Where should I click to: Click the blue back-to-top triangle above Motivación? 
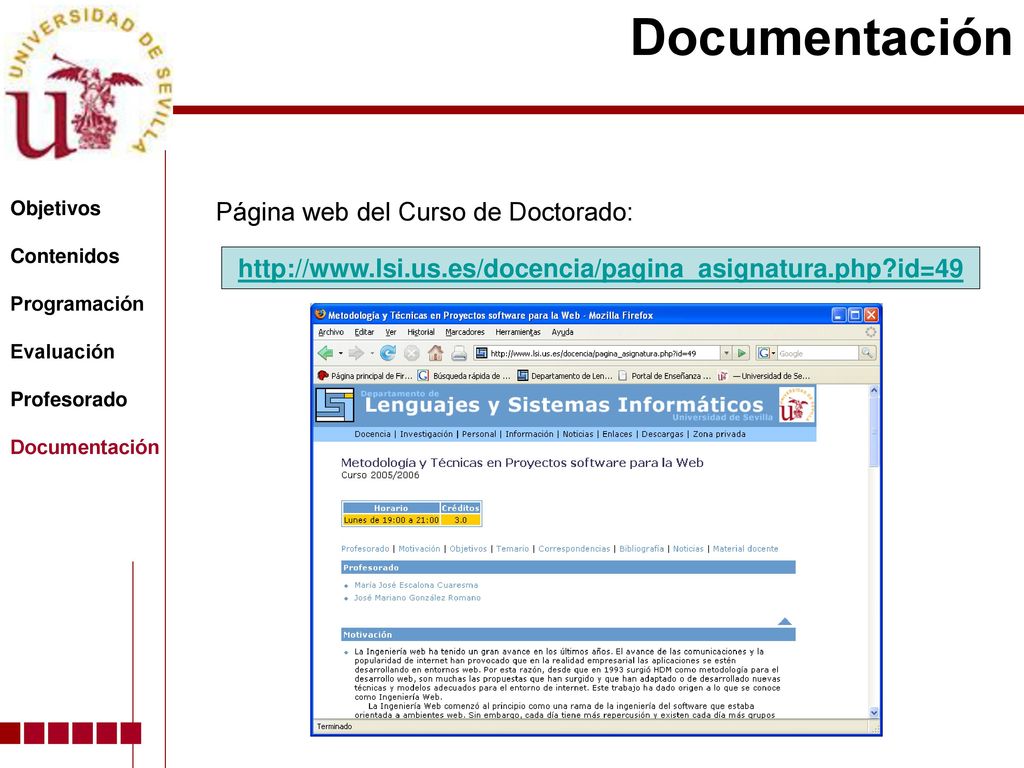pyautogui.click(x=785, y=622)
